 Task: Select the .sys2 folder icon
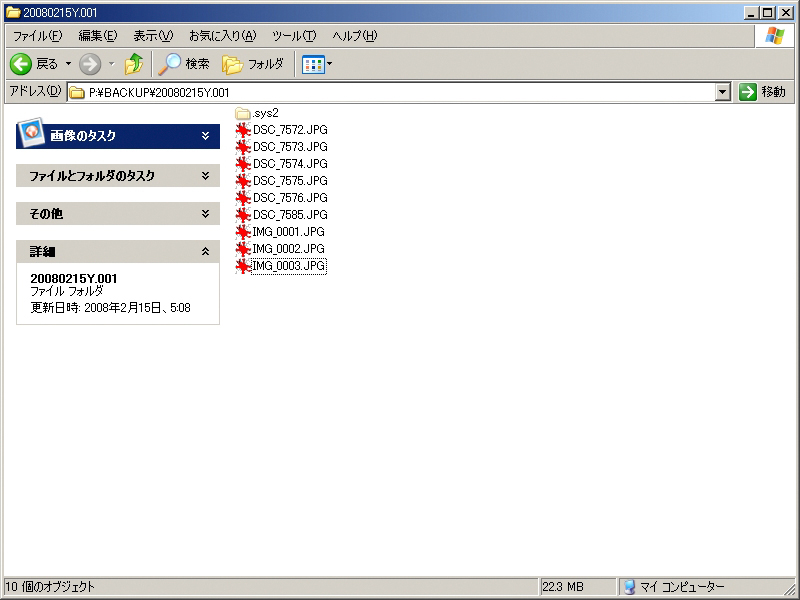[x=243, y=113]
